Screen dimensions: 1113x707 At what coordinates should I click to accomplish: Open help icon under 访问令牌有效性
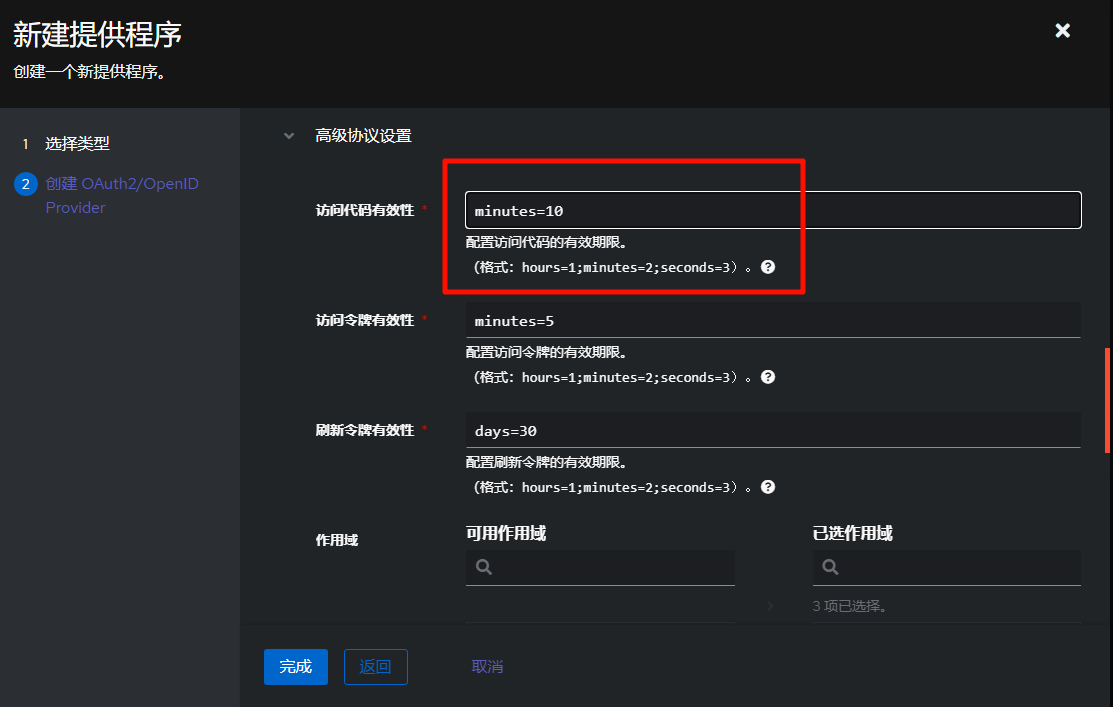768,377
